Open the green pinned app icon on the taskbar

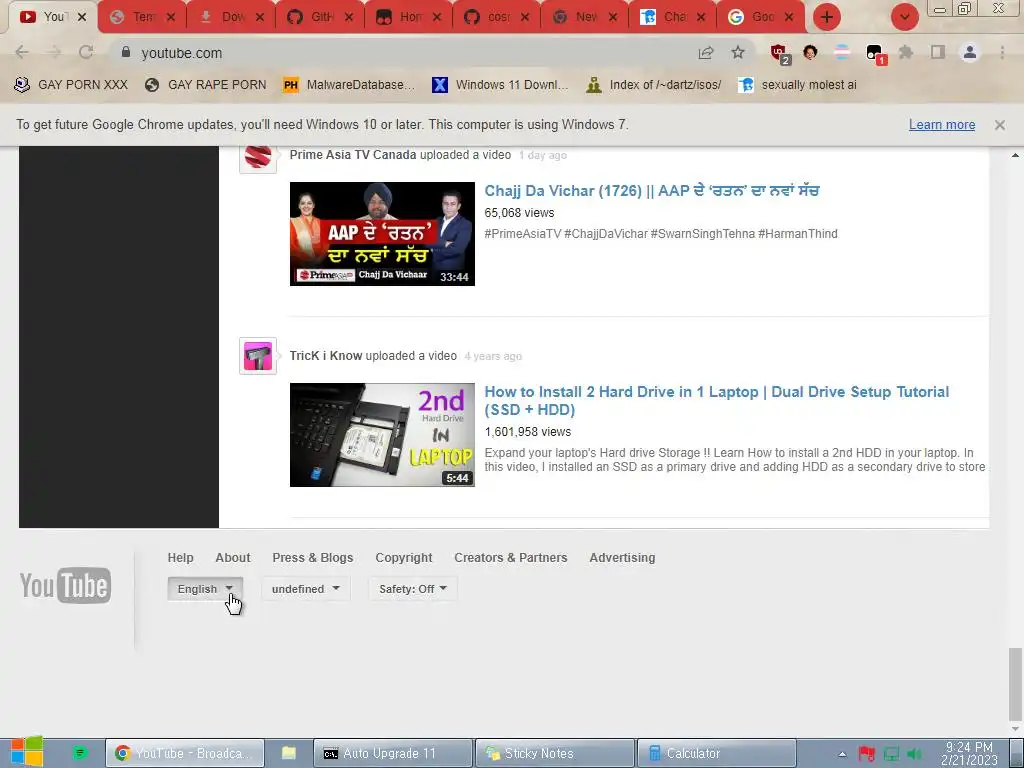tap(80, 753)
